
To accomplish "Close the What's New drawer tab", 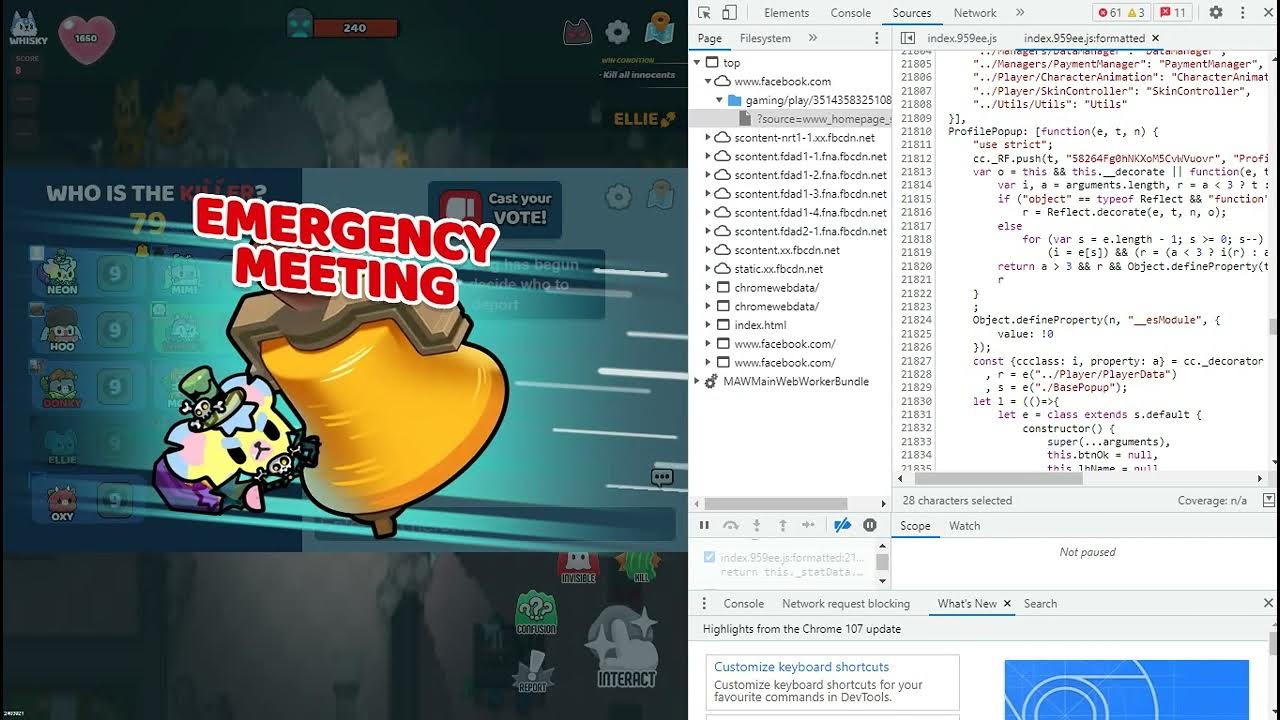I will [1007, 603].
